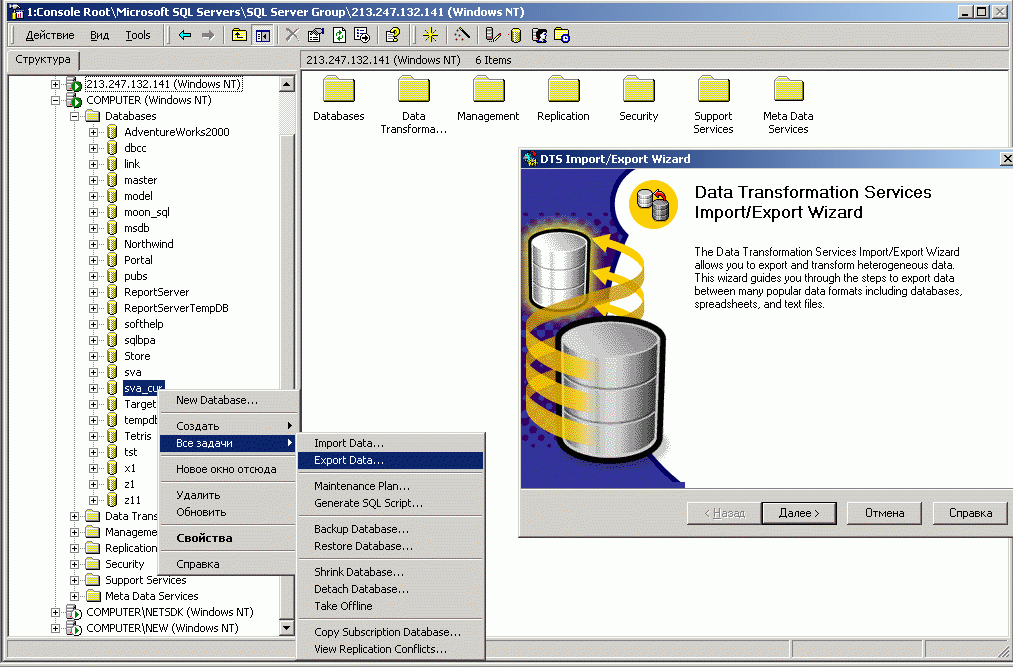This screenshot has width=1013, height=667.
Task: Choose Import Data... in the submenu
Action: coord(390,443)
